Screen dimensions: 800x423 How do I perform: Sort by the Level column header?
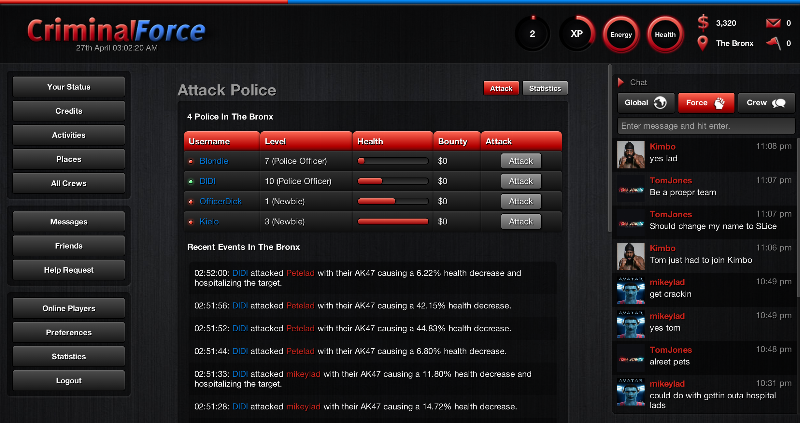[x=306, y=141]
